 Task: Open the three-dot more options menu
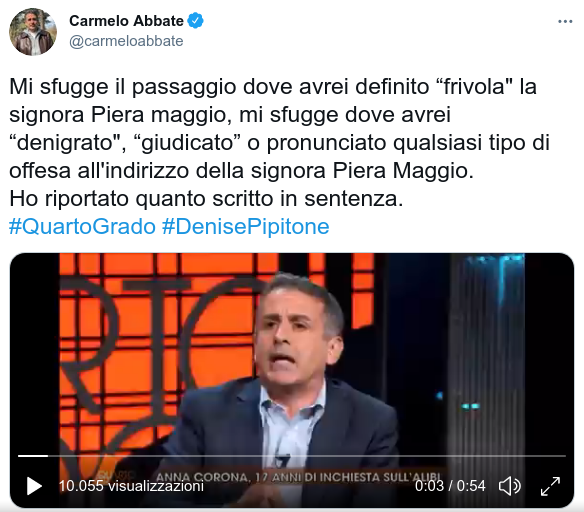tap(565, 22)
